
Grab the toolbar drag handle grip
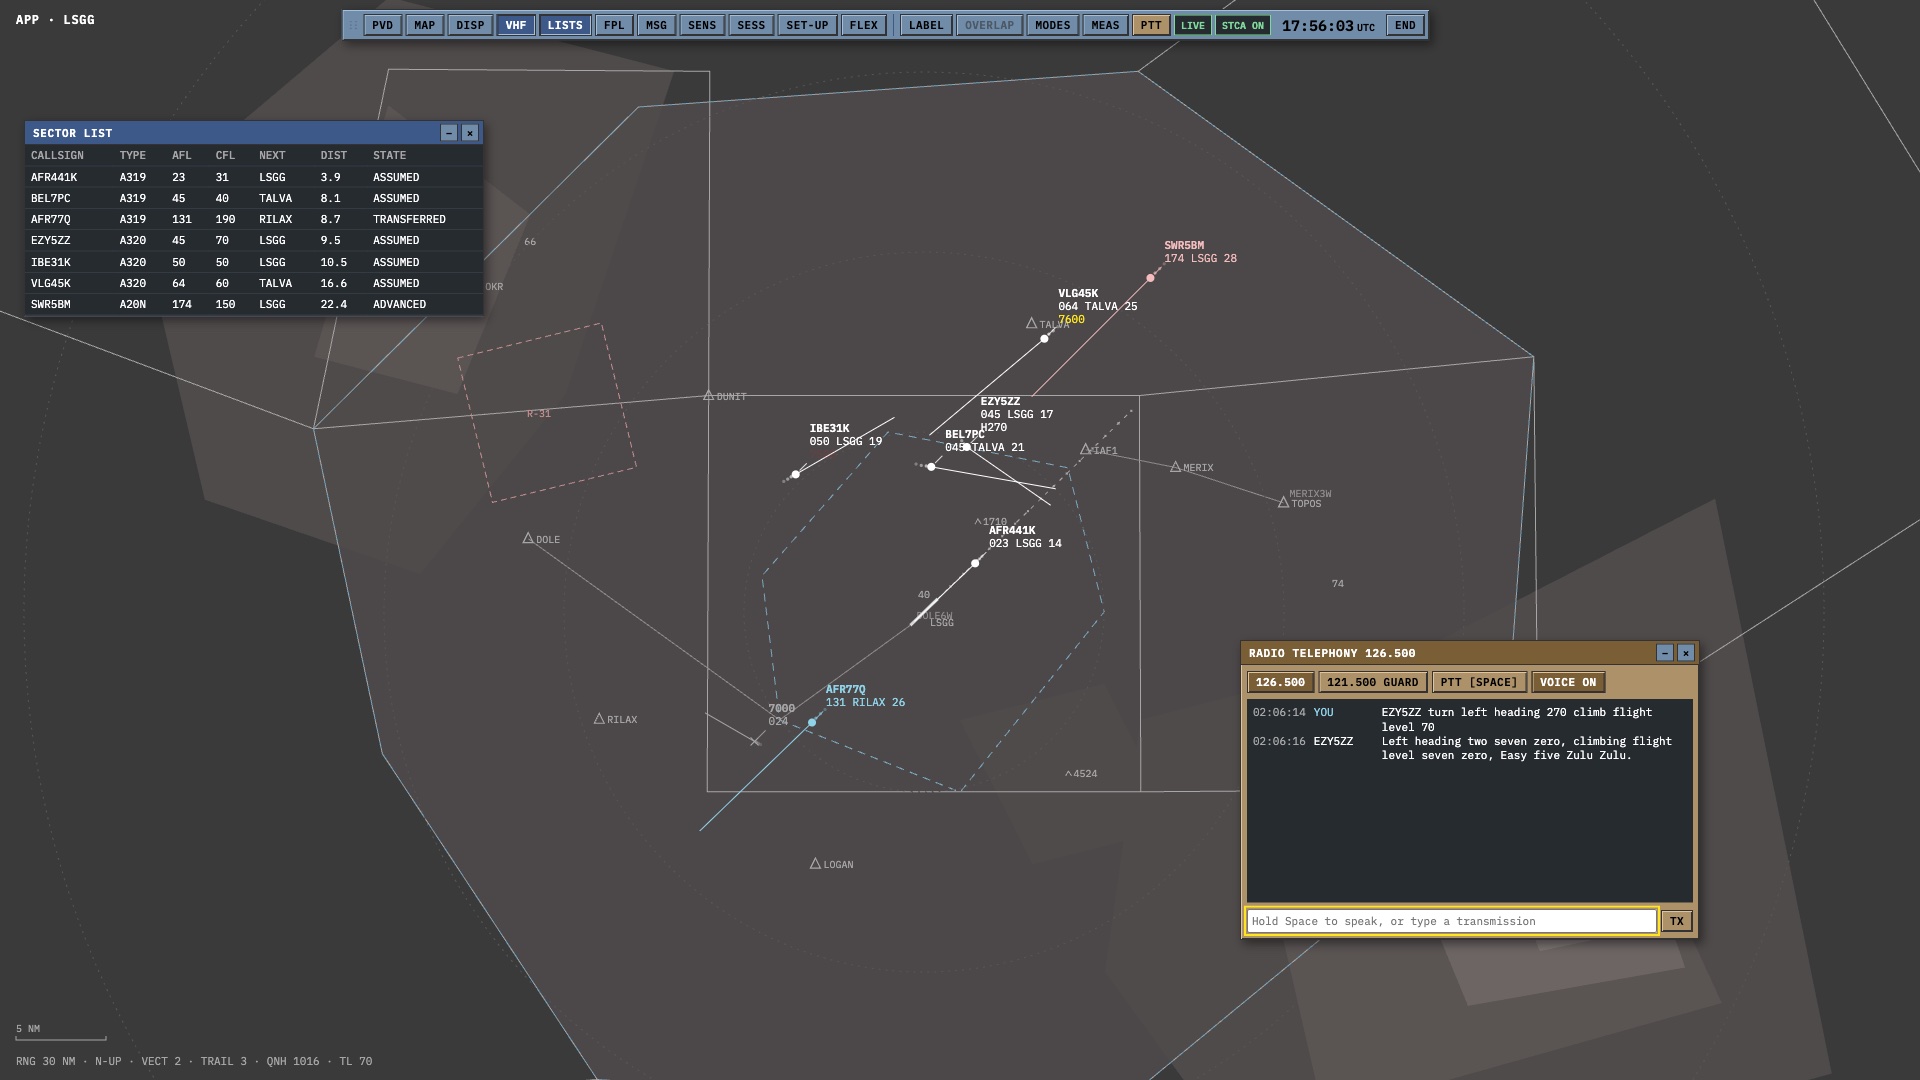pos(352,25)
